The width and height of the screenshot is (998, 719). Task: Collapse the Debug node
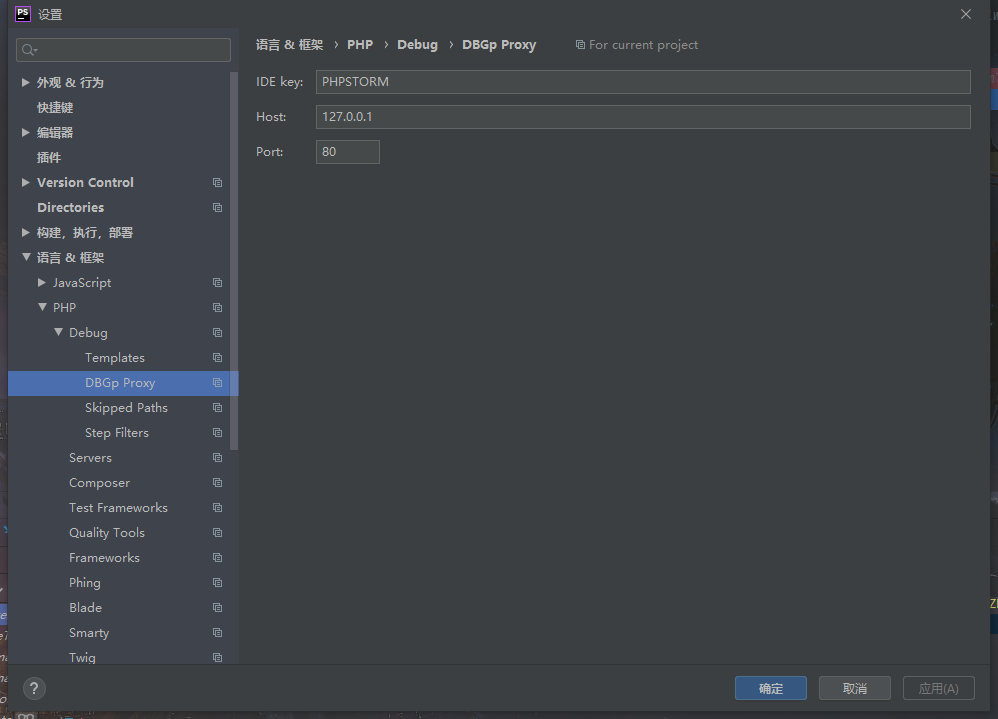point(59,332)
